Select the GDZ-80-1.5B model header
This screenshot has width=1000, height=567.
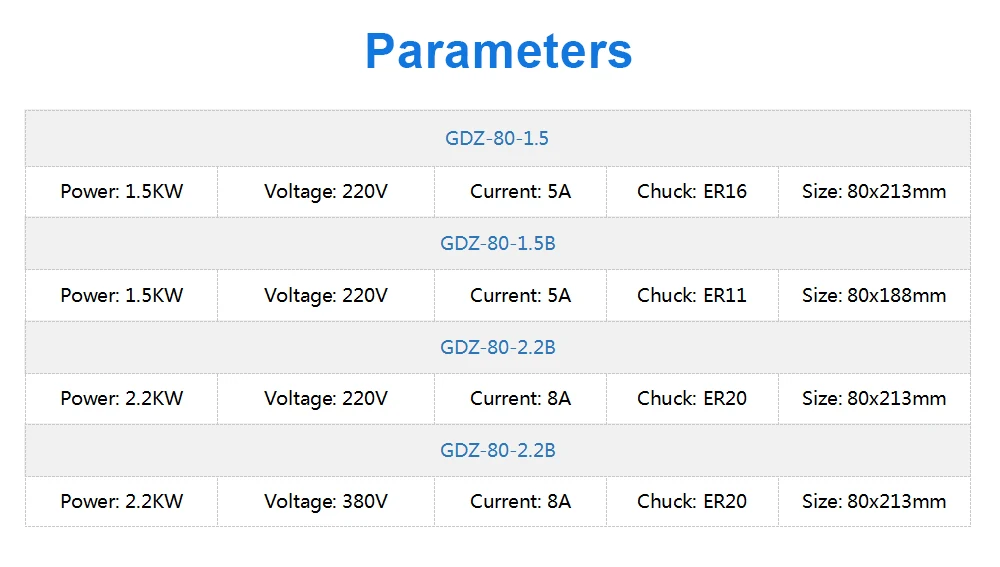497,243
